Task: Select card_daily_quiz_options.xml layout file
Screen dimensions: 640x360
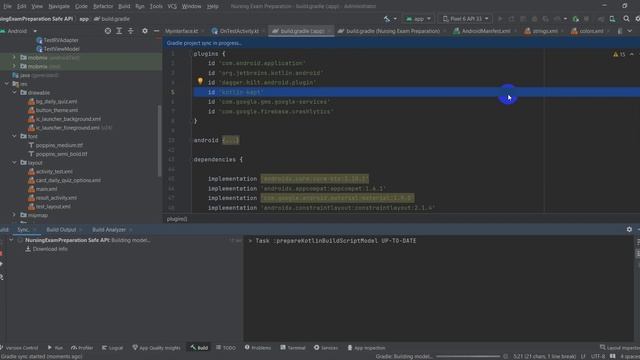Action: click(68, 180)
